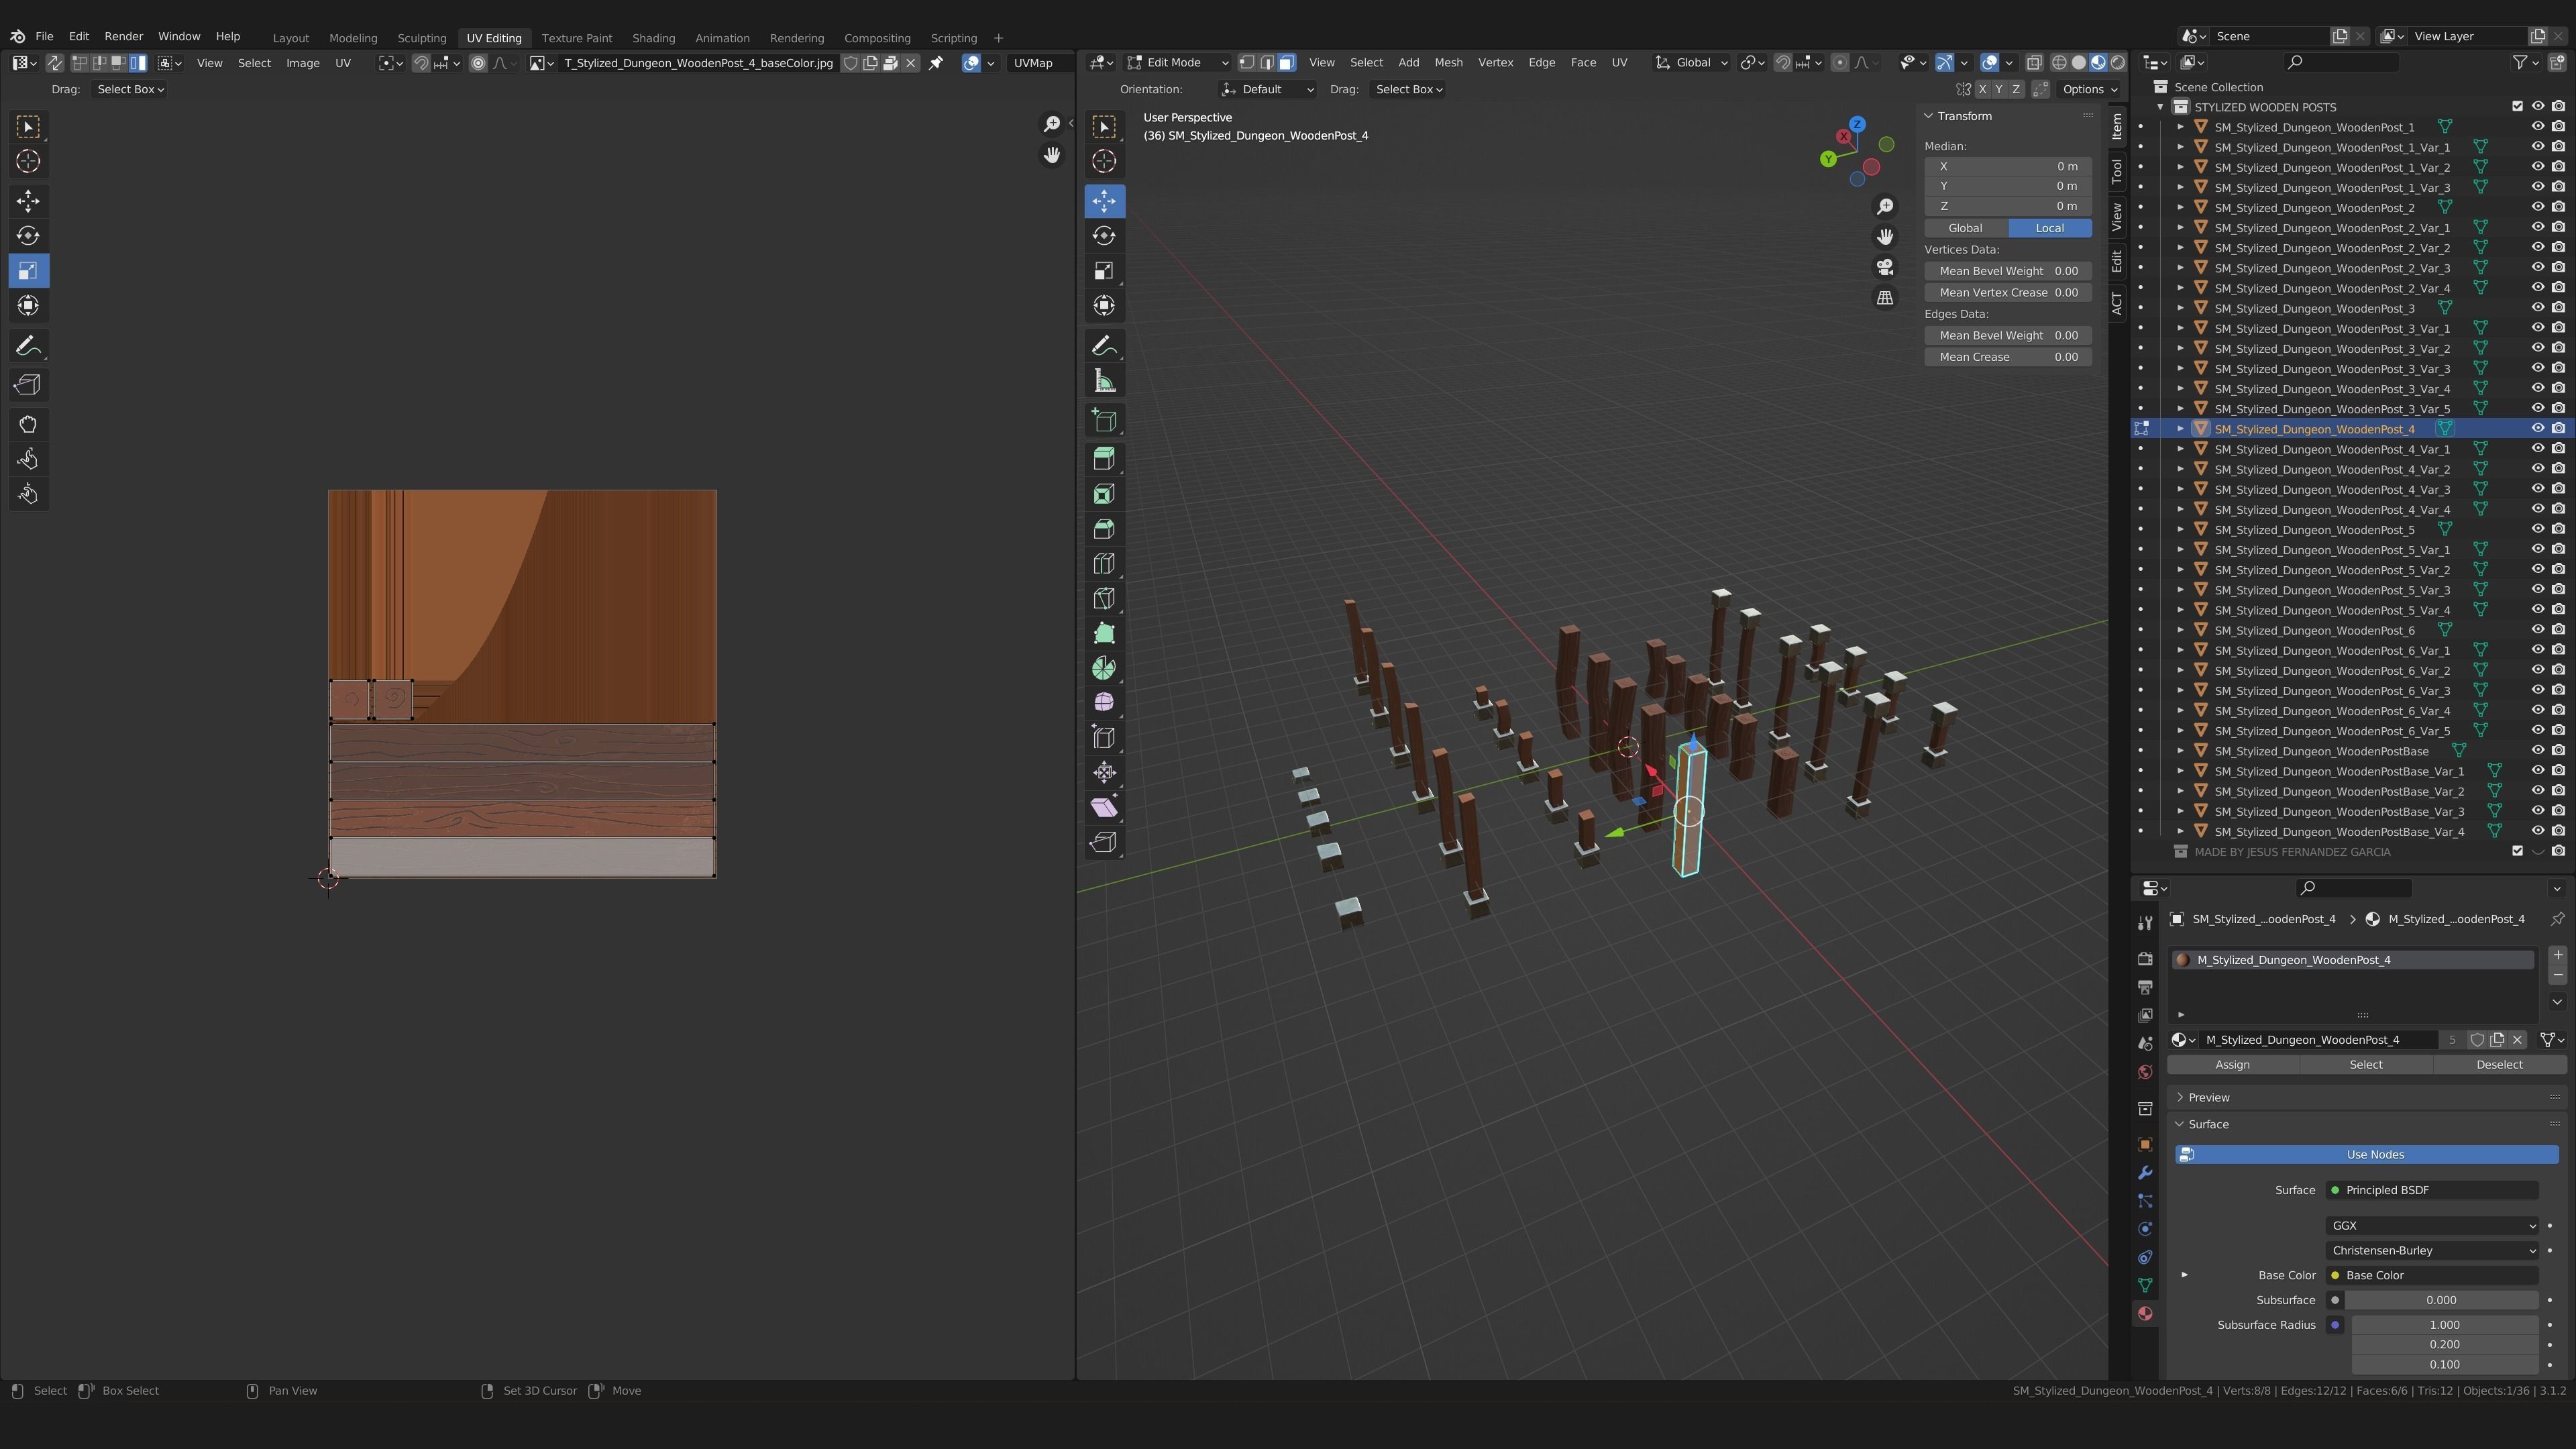The height and width of the screenshot is (1449, 2576).
Task: Select the Rip Region tool in the UV editor
Action: pyautogui.click(x=28, y=385)
